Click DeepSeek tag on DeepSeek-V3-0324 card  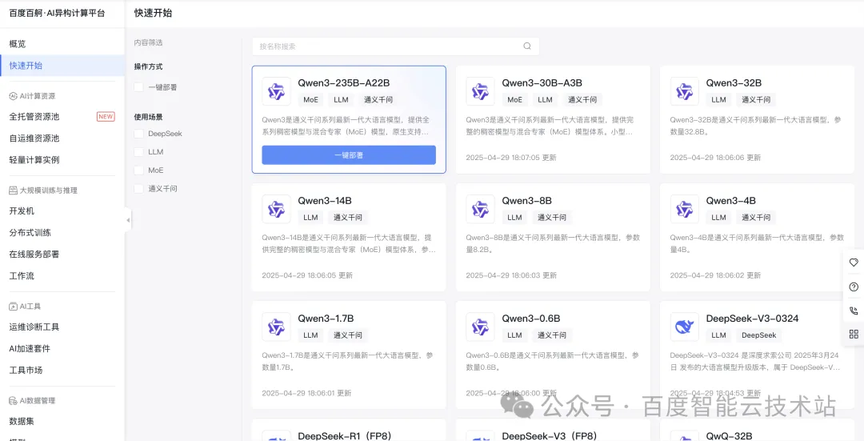tap(759, 335)
